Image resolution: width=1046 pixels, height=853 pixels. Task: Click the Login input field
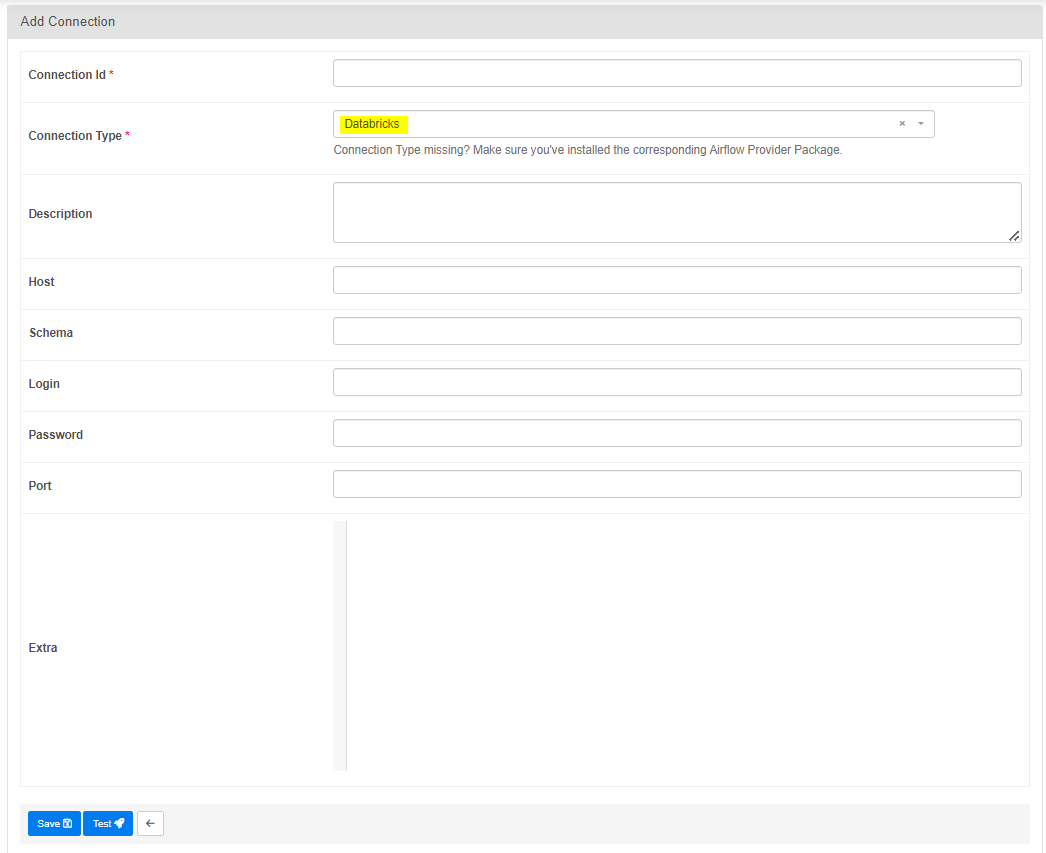[676, 381]
